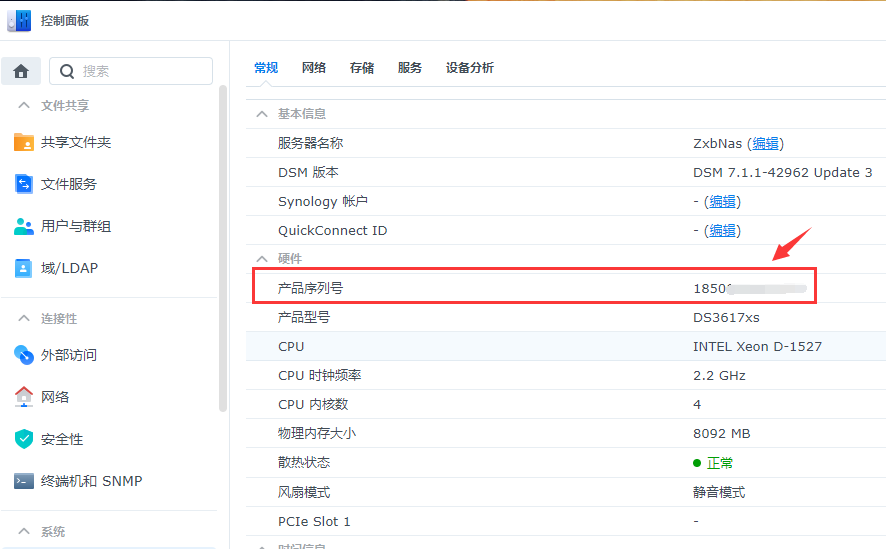Open the 共享文件夹 folder icon
Viewport: 886px width, 549px height.
point(23,142)
